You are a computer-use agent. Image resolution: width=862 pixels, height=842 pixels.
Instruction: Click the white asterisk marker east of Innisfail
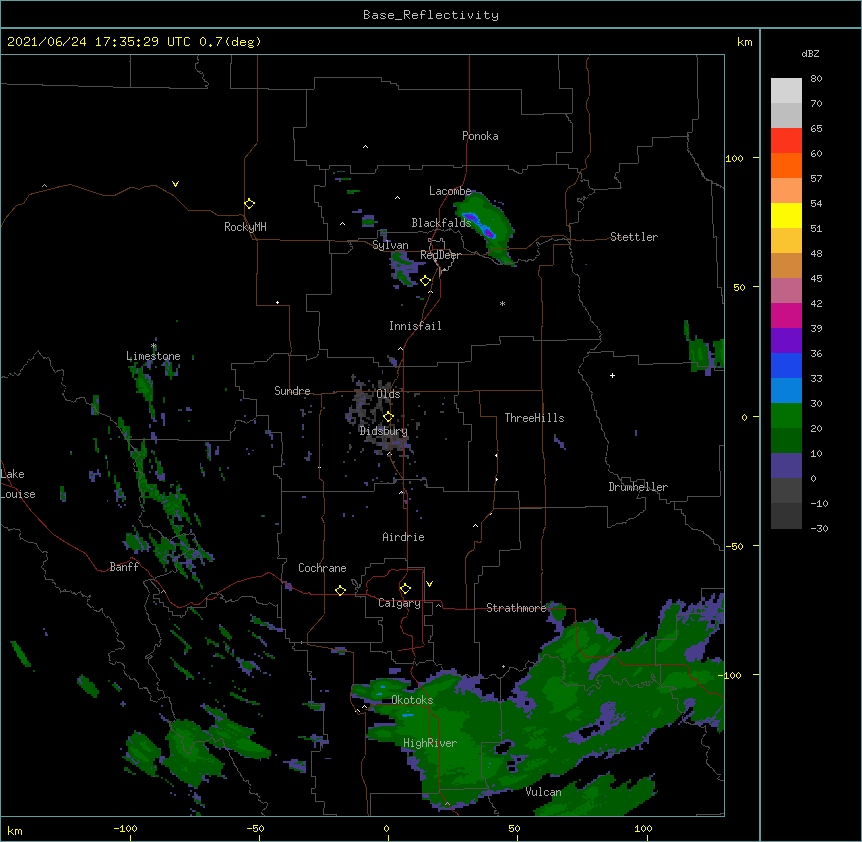pos(502,303)
